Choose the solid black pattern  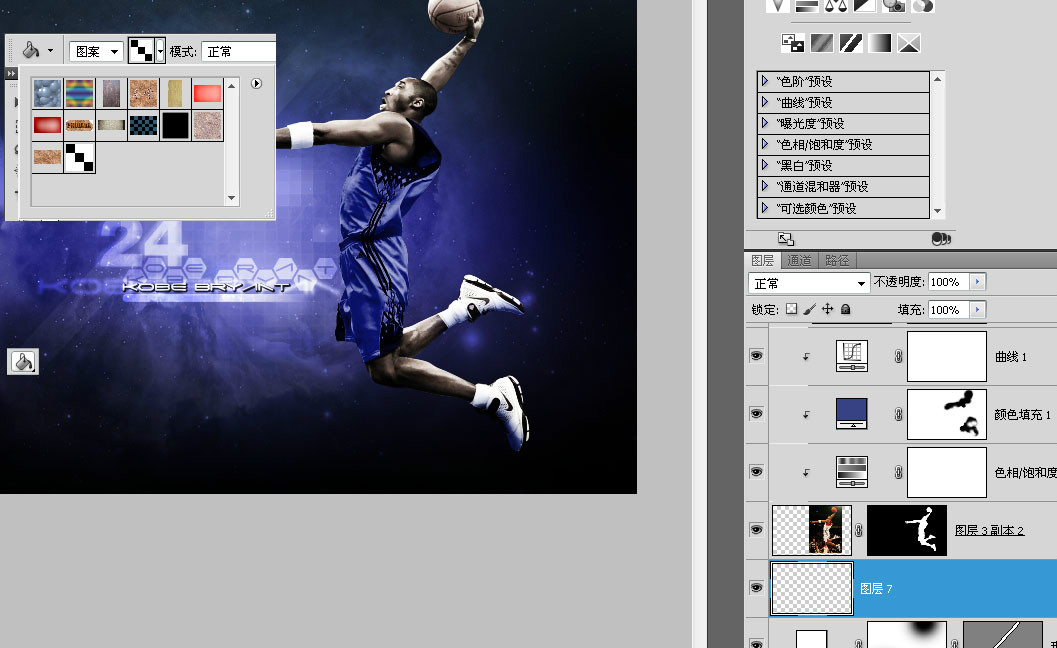175,125
